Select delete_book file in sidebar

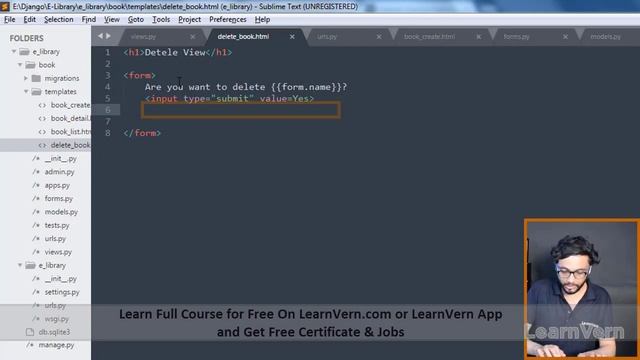(71, 145)
